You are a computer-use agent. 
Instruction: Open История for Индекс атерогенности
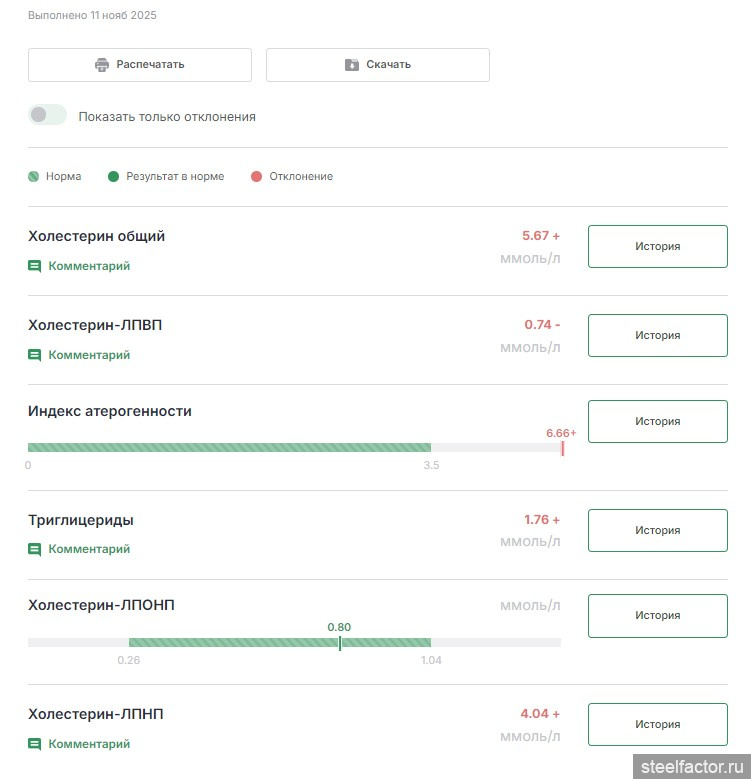[x=657, y=422]
